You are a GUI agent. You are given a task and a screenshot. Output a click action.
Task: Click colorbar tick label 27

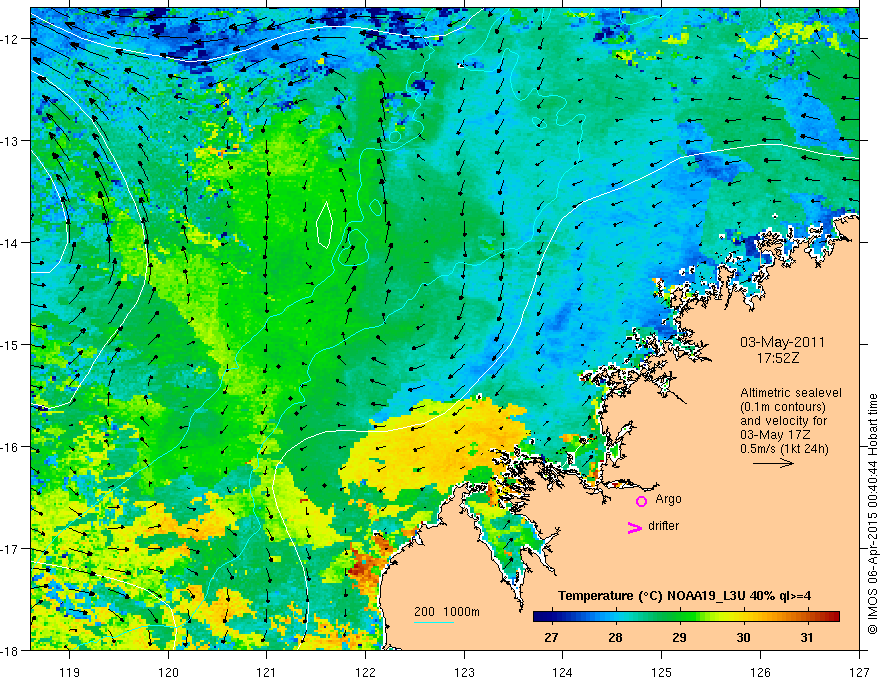551,637
